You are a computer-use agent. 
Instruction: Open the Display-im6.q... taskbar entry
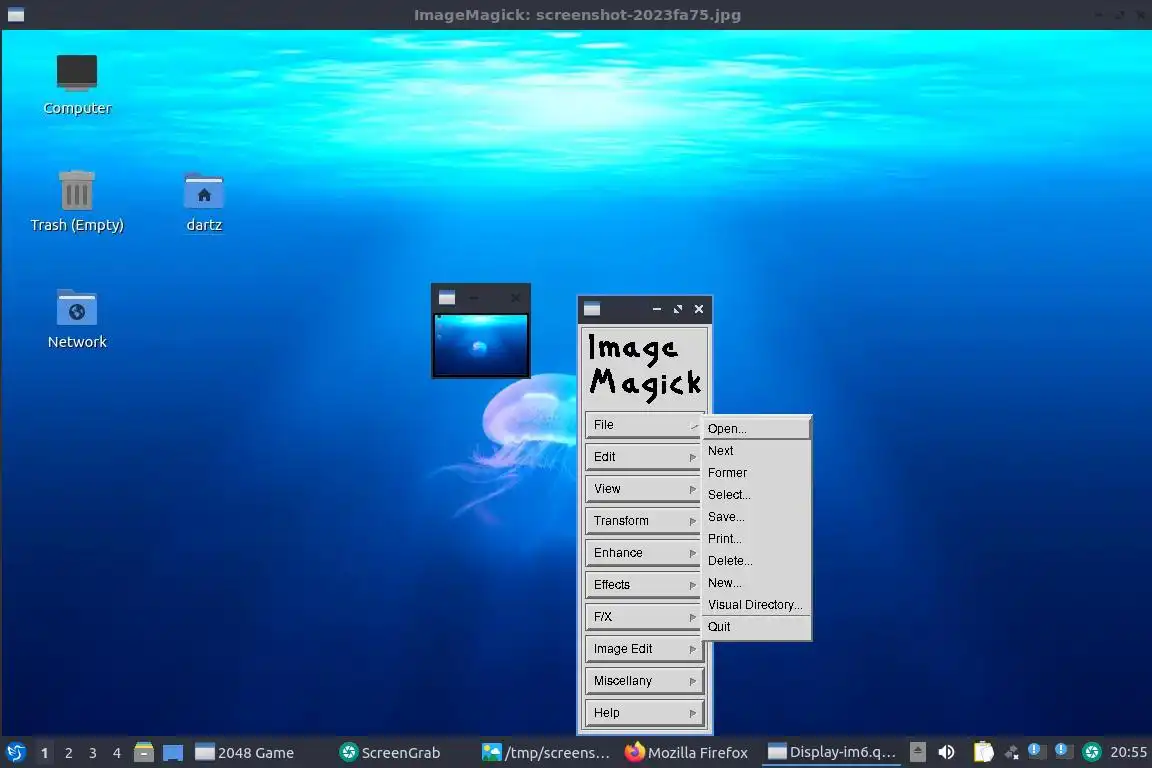point(832,752)
